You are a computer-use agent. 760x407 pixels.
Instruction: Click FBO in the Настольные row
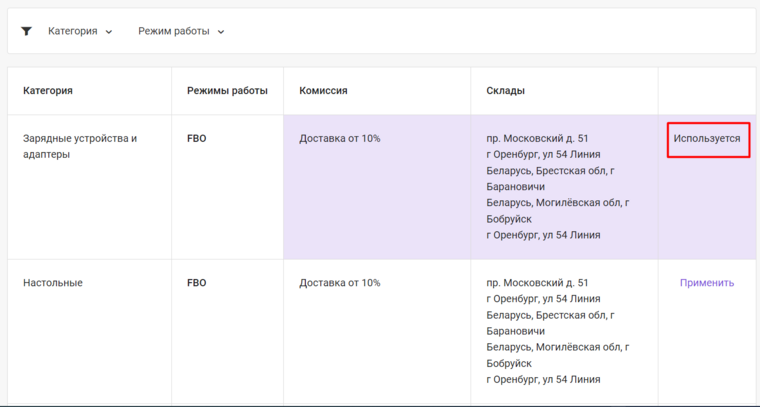(197, 283)
